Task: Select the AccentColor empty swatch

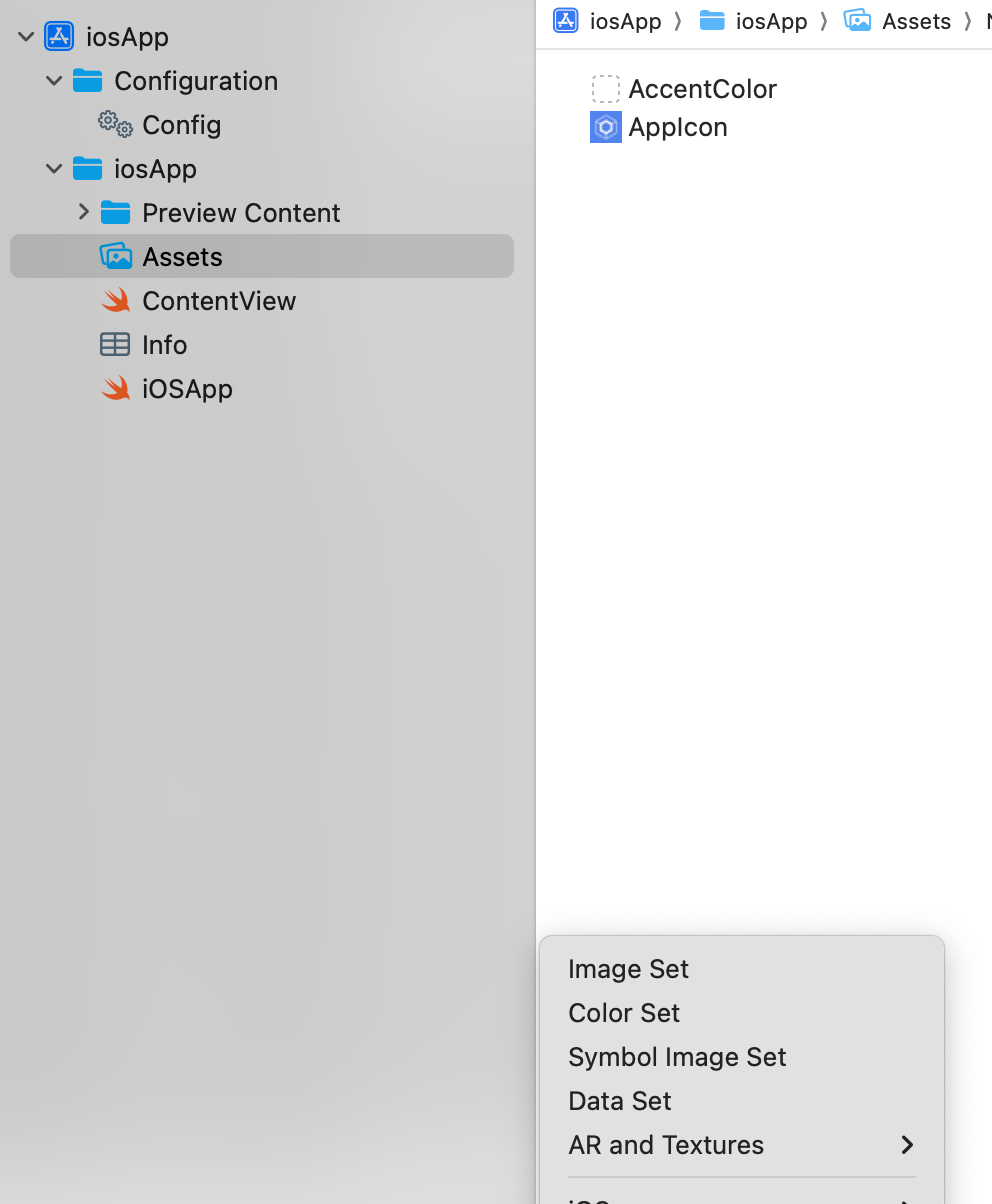Action: pyautogui.click(x=606, y=89)
